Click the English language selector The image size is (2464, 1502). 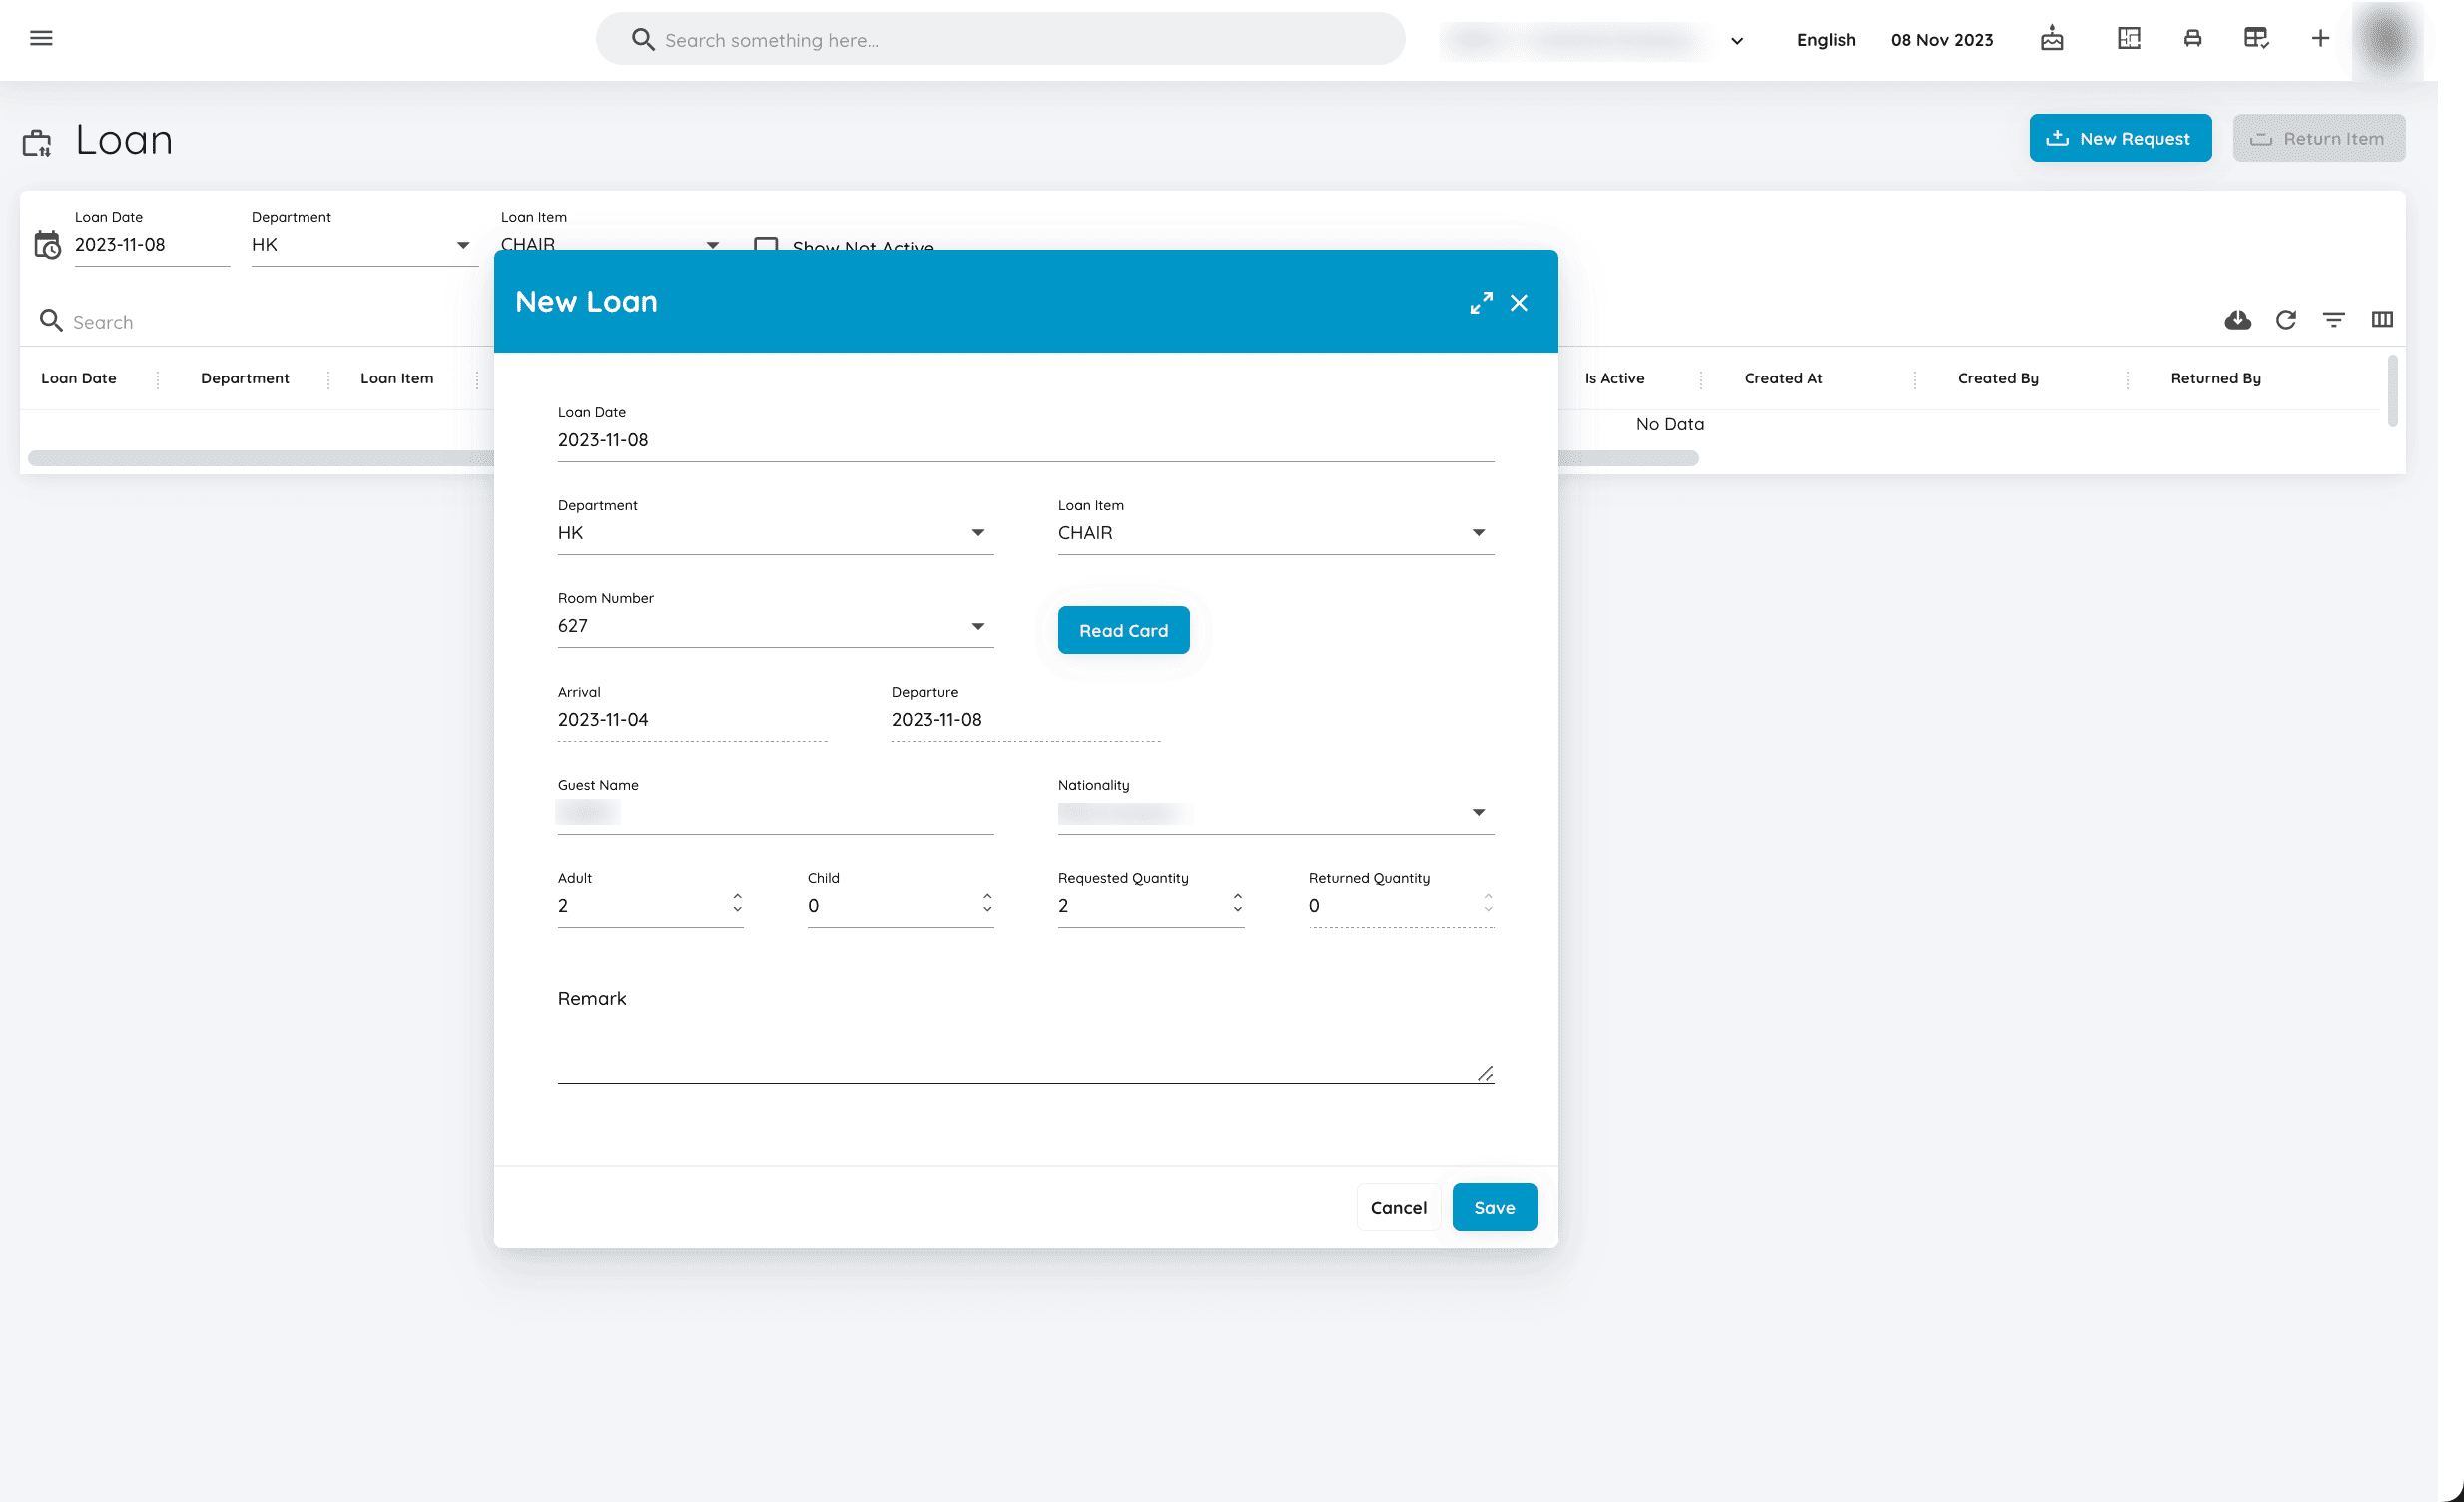(x=1826, y=40)
